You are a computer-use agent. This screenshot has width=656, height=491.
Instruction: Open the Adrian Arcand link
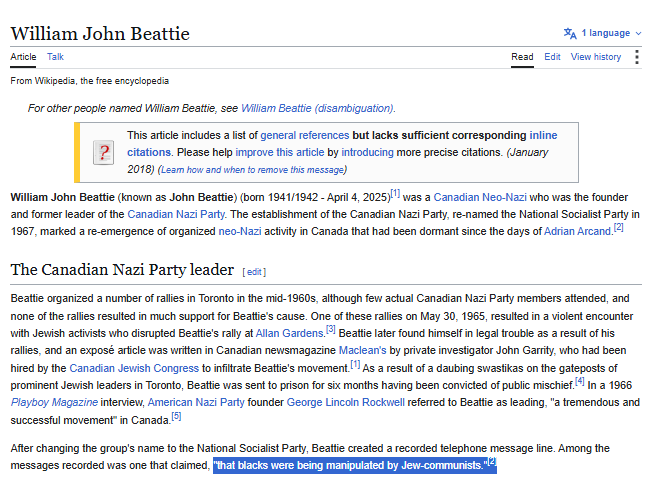(x=577, y=231)
